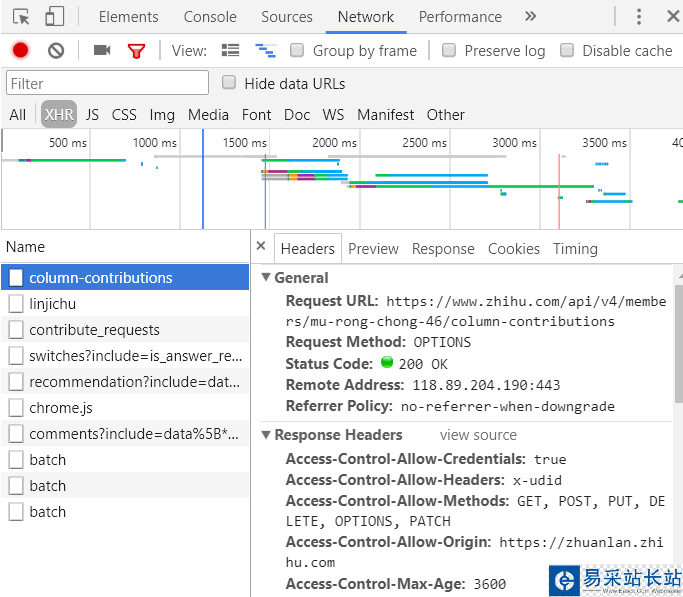The height and width of the screenshot is (597, 683).
Task: Clear the network log
Action: point(56,51)
